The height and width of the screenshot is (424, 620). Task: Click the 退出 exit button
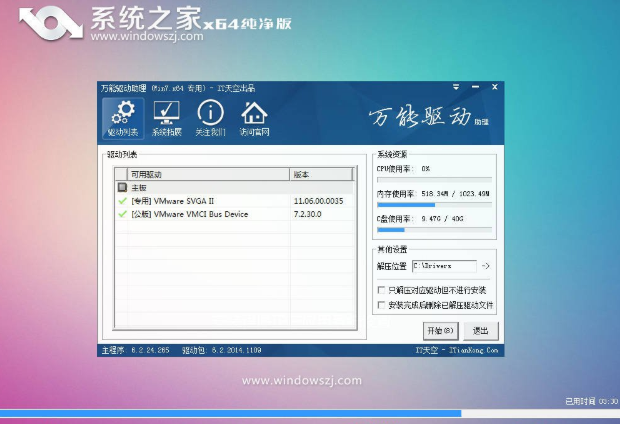pos(480,331)
